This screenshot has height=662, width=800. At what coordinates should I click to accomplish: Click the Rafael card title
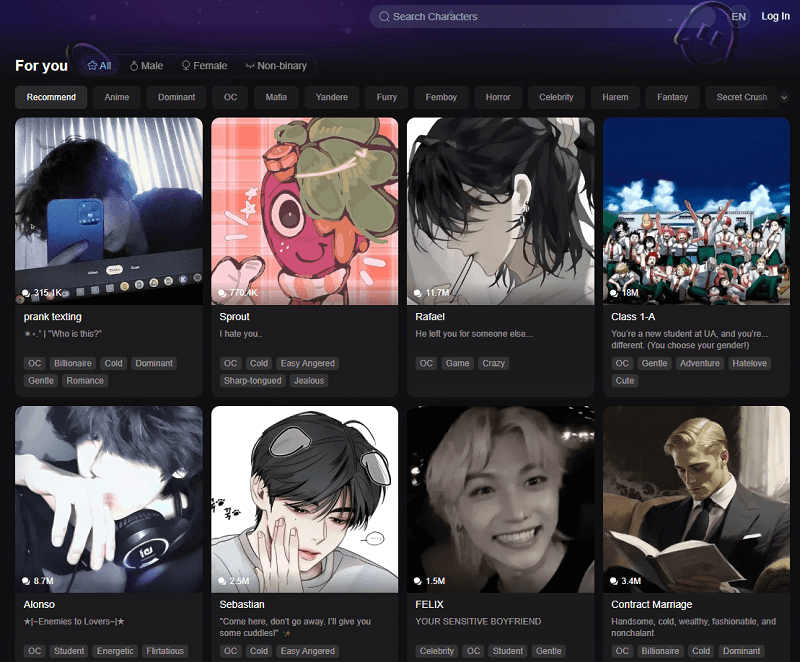tap(430, 317)
